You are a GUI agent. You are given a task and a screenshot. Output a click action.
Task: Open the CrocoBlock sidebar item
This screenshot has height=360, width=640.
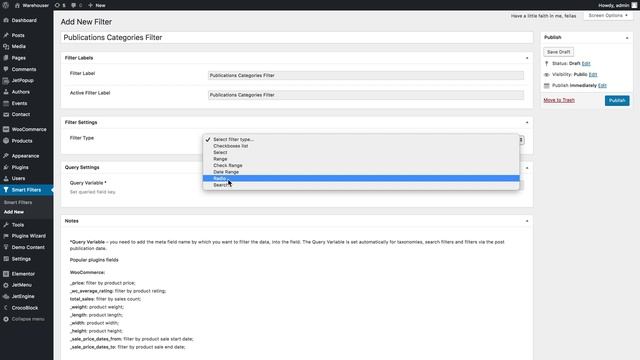pos(27,308)
